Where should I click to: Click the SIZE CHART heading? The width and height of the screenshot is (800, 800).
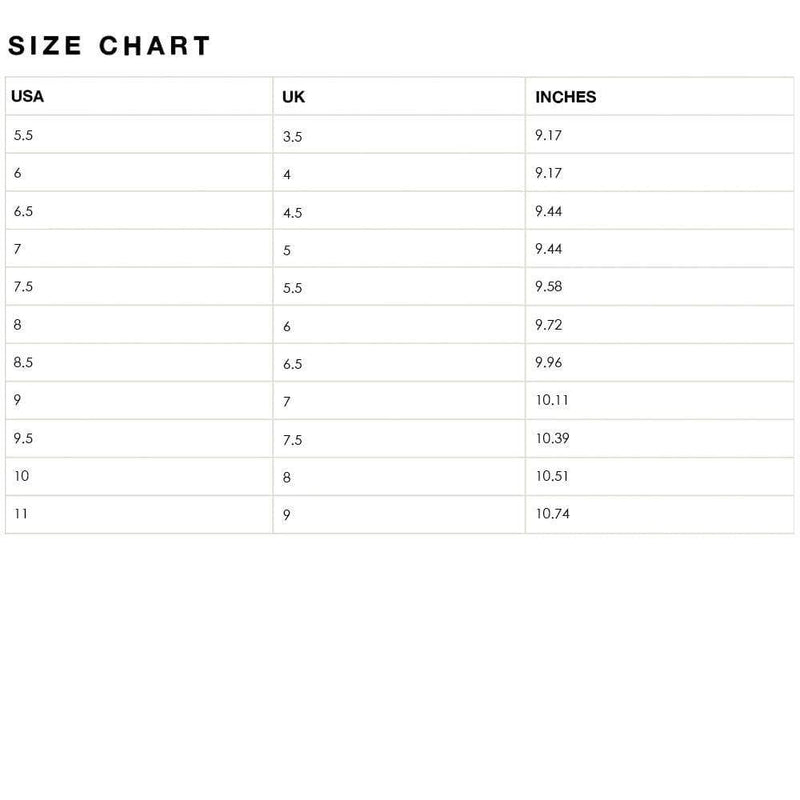[109, 45]
